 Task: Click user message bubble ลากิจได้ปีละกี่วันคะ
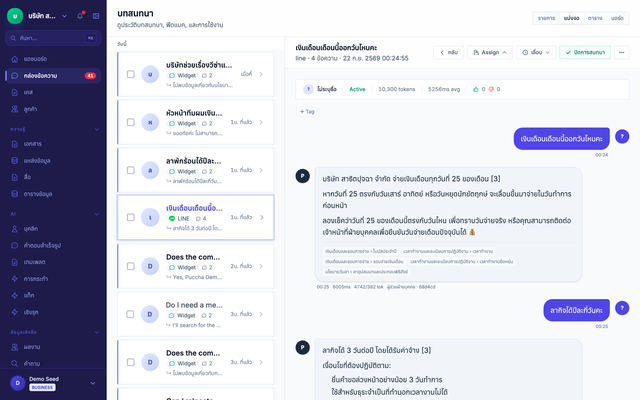pyautogui.click(x=576, y=310)
